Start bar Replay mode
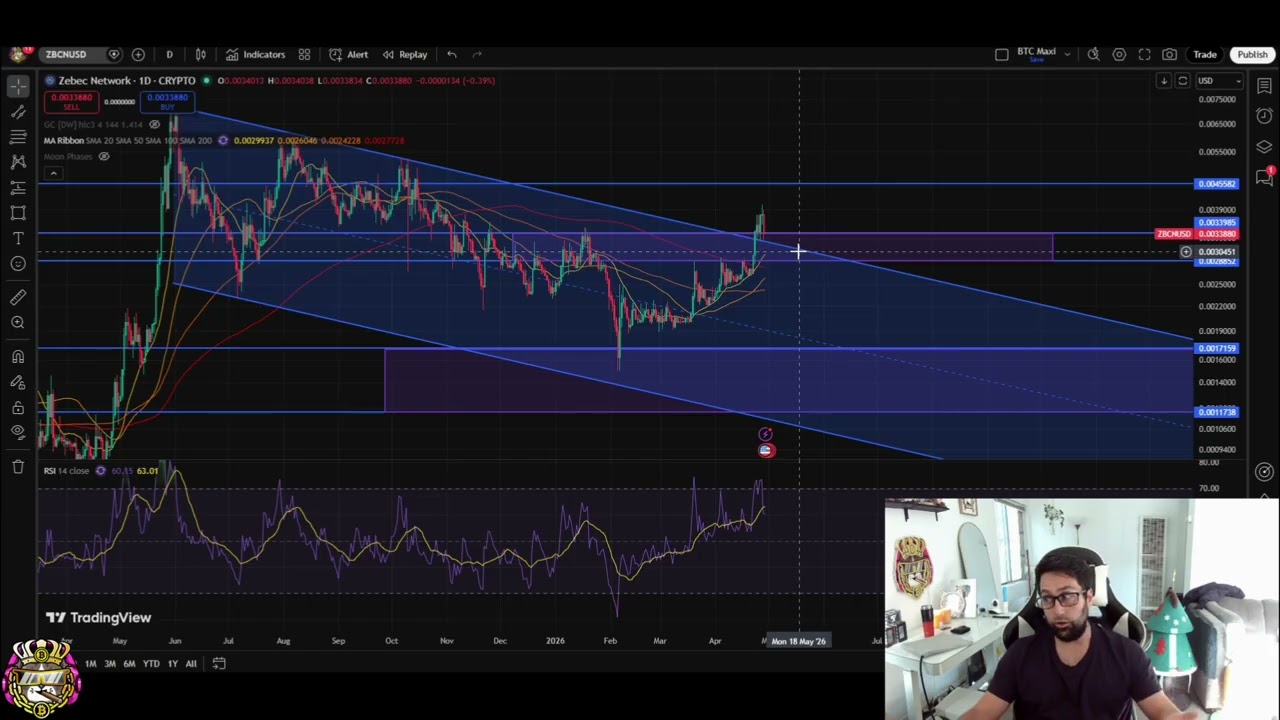This screenshot has width=1280, height=720. click(x=405, y=54)
